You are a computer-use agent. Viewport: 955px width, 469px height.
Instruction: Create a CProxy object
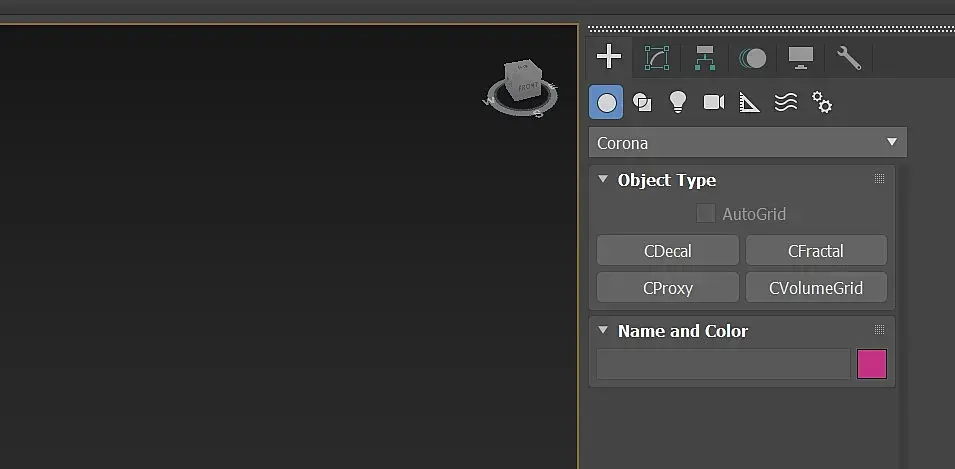[668, 287]
